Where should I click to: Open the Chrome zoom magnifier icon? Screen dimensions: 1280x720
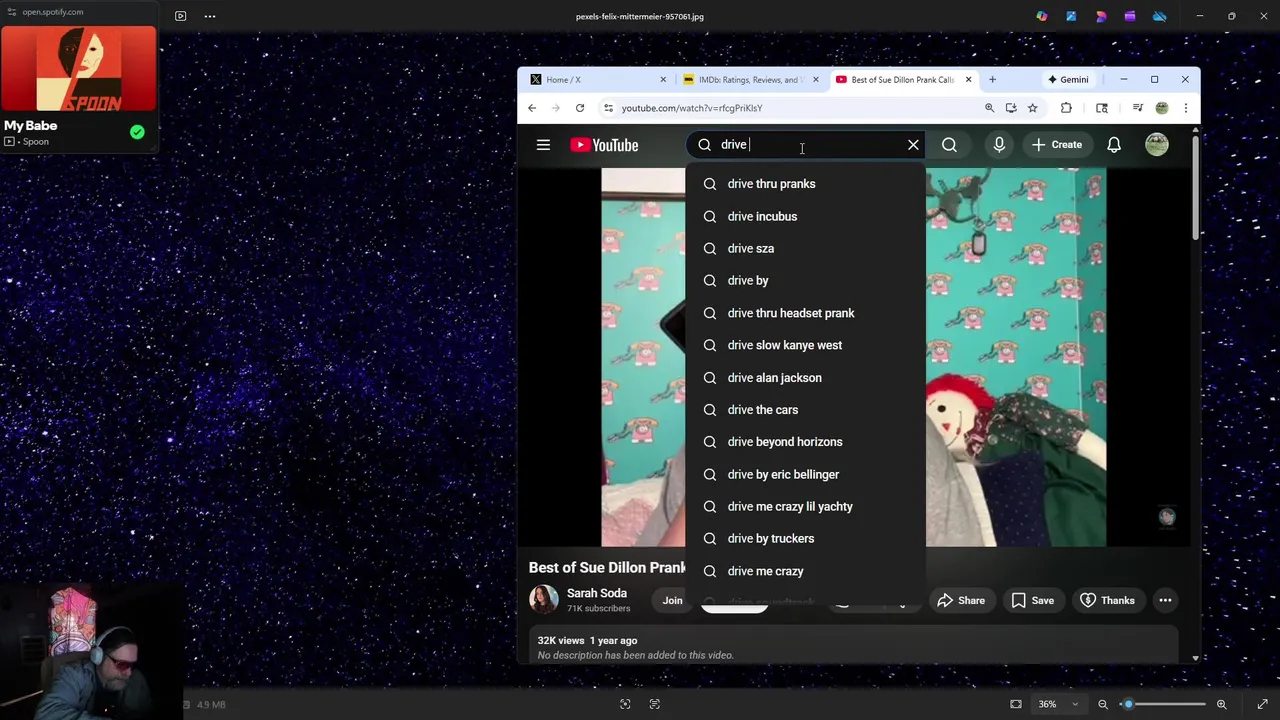989,108
